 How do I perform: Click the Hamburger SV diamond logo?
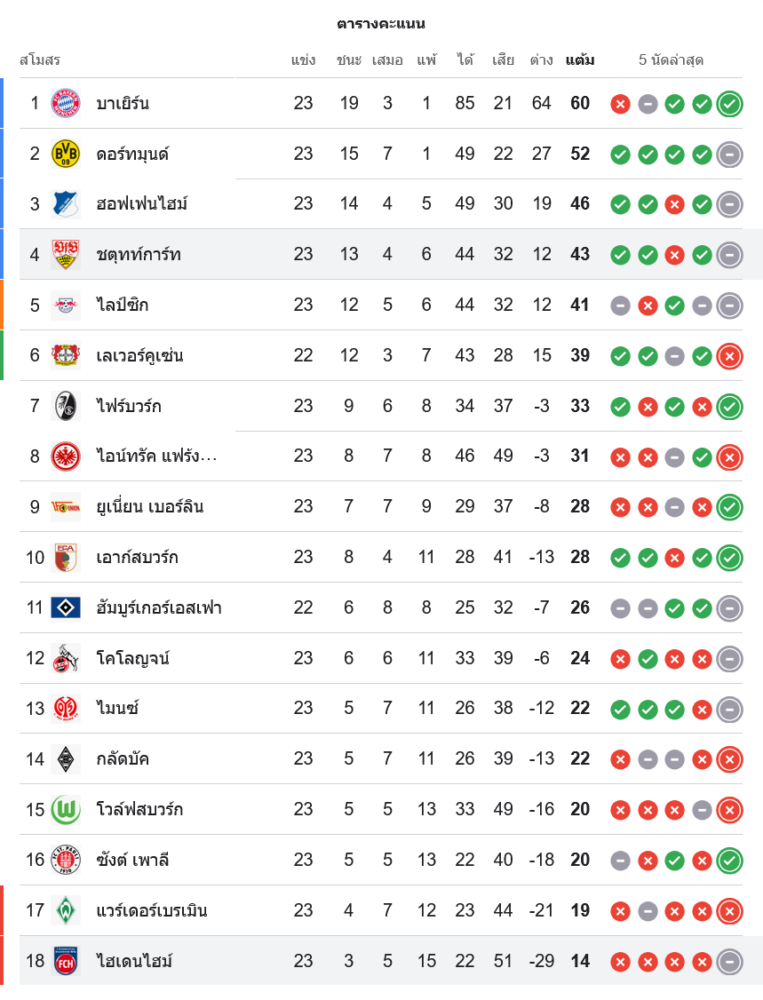pos(66,607)
